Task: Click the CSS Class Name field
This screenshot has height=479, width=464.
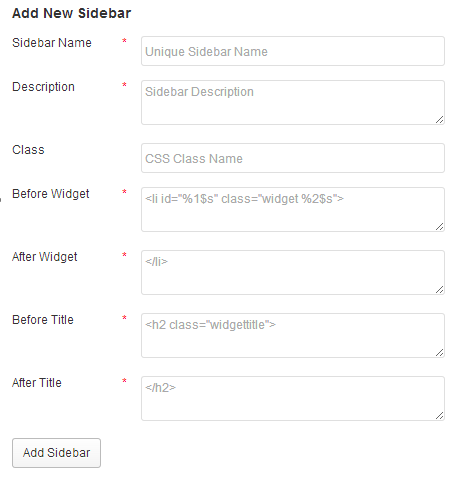Action: coord(293,158)
